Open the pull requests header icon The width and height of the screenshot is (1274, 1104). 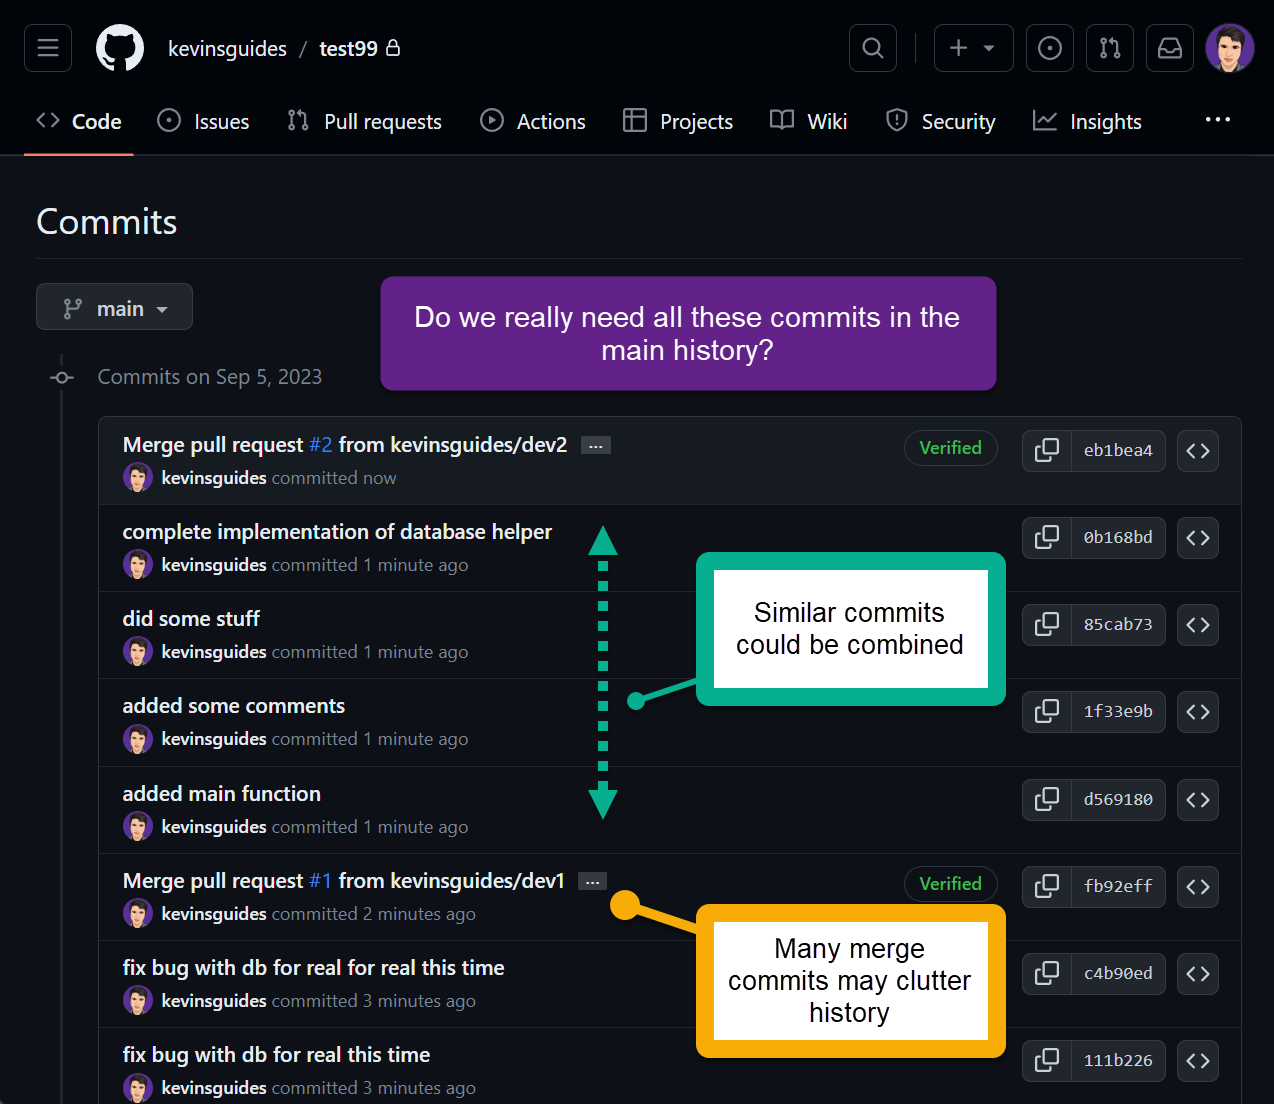coord(1110,48)
